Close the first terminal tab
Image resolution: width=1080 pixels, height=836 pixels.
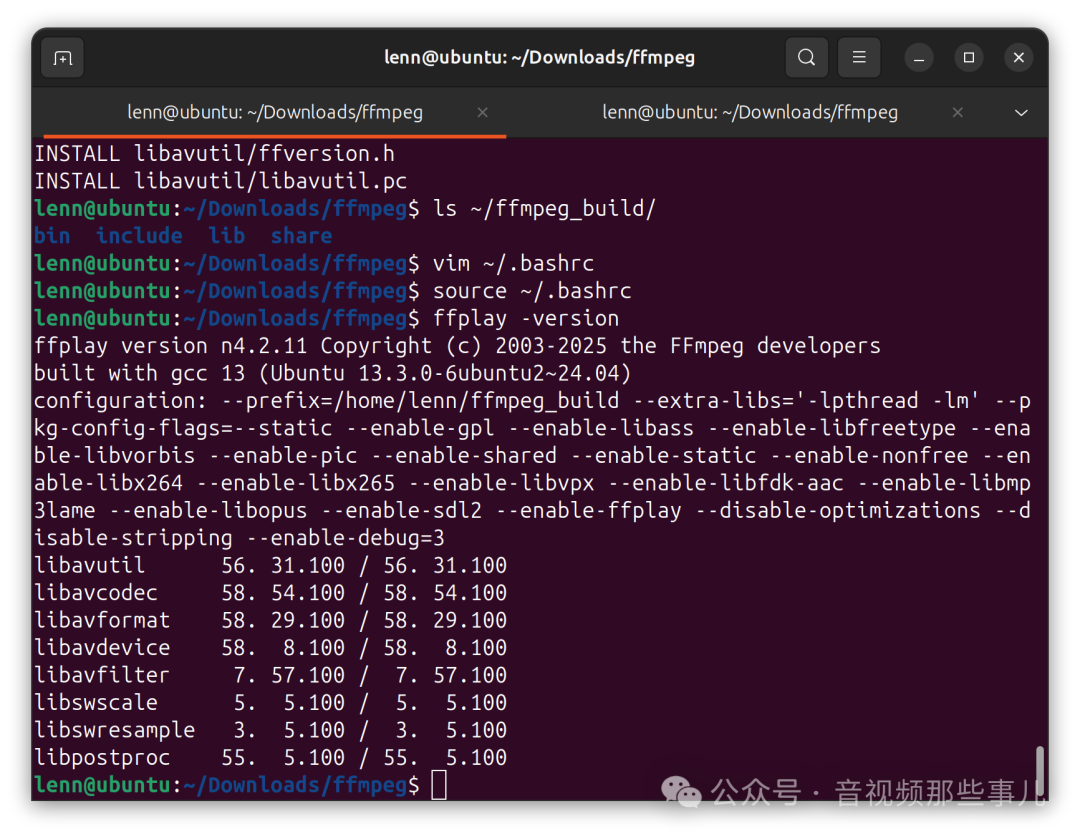[482, 112]
